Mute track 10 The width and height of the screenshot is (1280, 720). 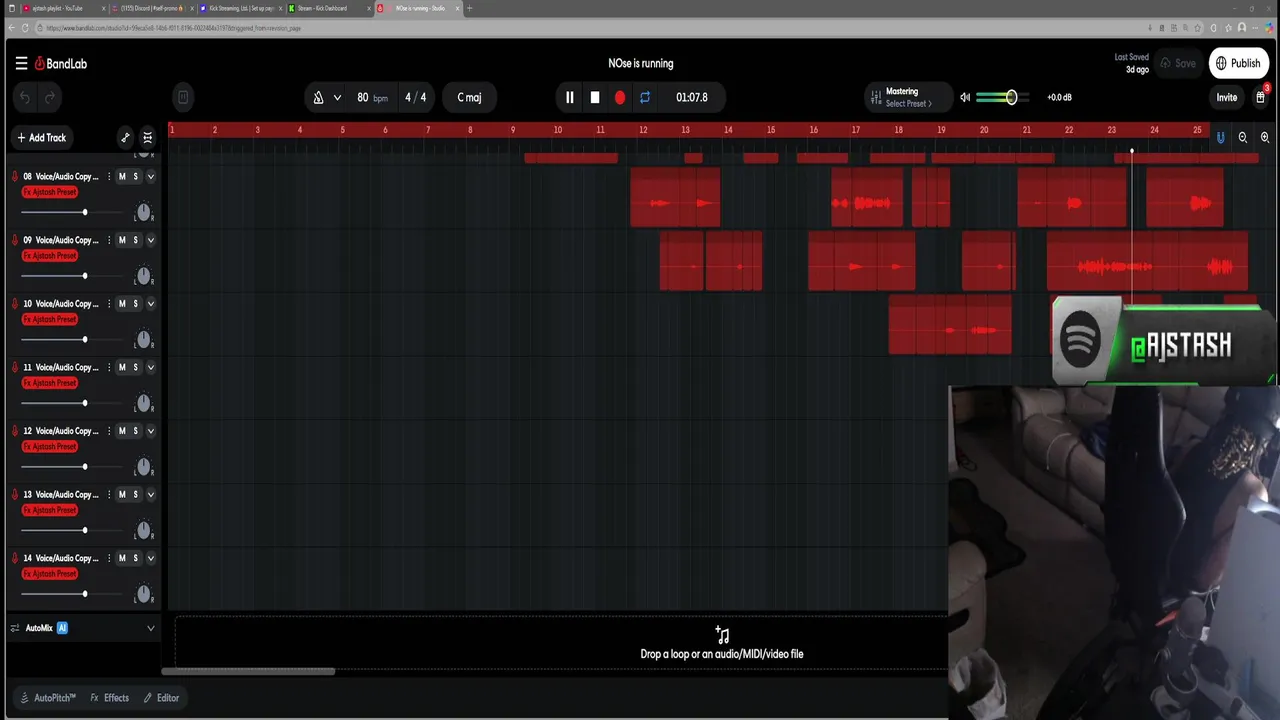(122, 303)
